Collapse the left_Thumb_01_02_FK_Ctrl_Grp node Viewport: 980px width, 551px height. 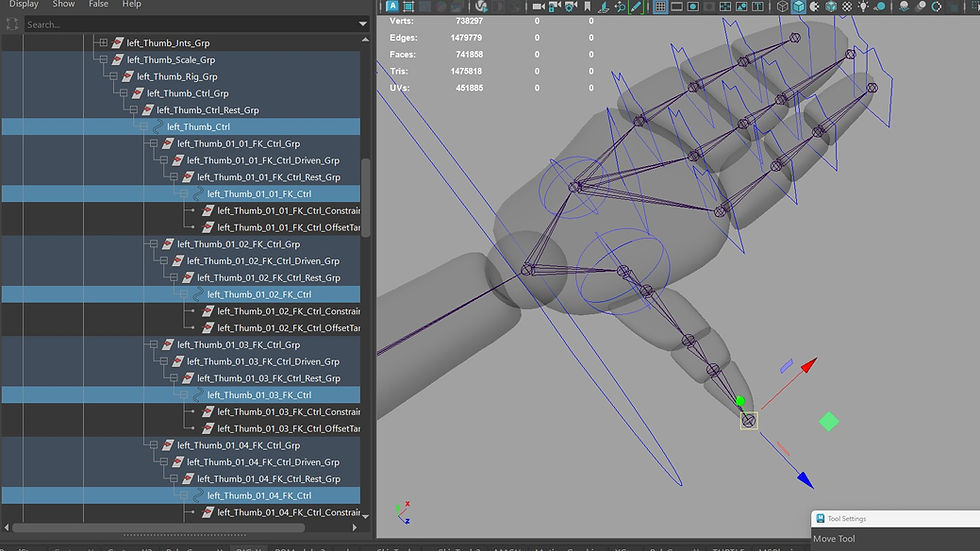coord(153,244)
